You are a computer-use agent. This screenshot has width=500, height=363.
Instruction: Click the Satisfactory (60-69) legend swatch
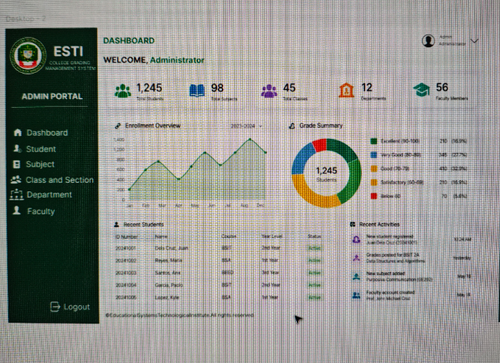374,182
